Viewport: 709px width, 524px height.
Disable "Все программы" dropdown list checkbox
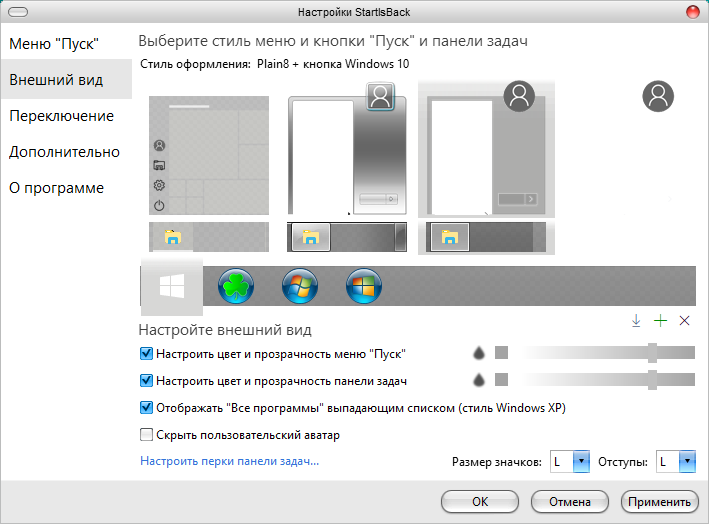point(147,408)
